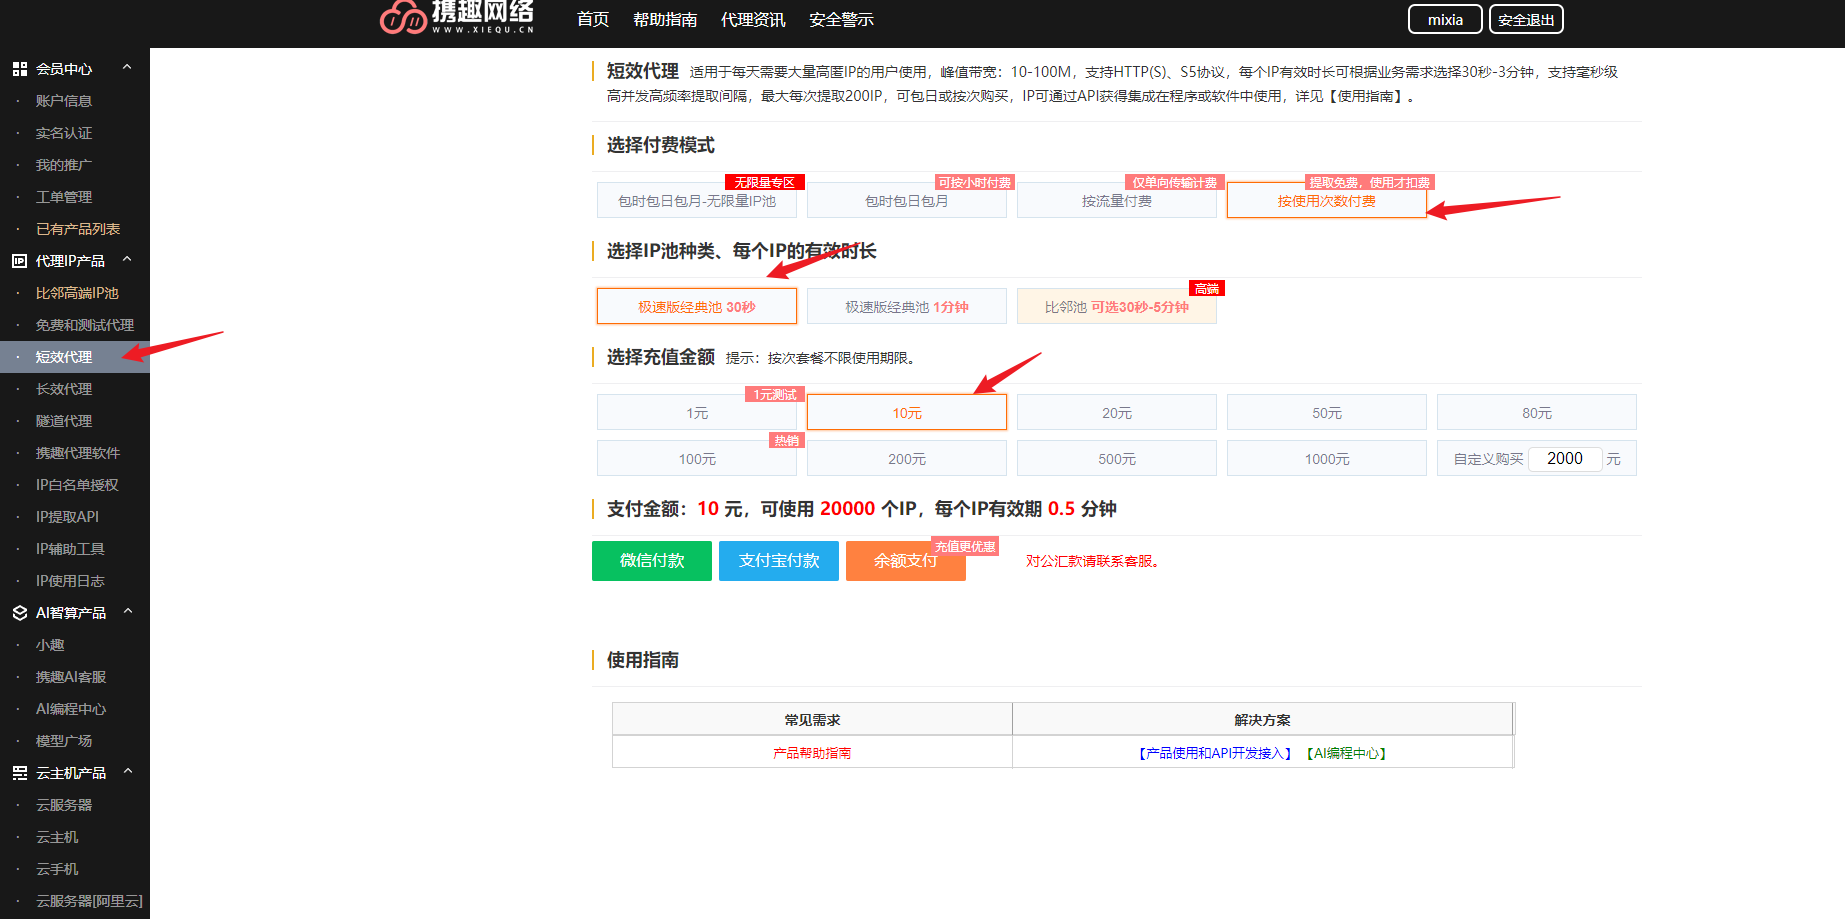
Task: Select 按使用次数付费 payment mode
Action: 1326,200
